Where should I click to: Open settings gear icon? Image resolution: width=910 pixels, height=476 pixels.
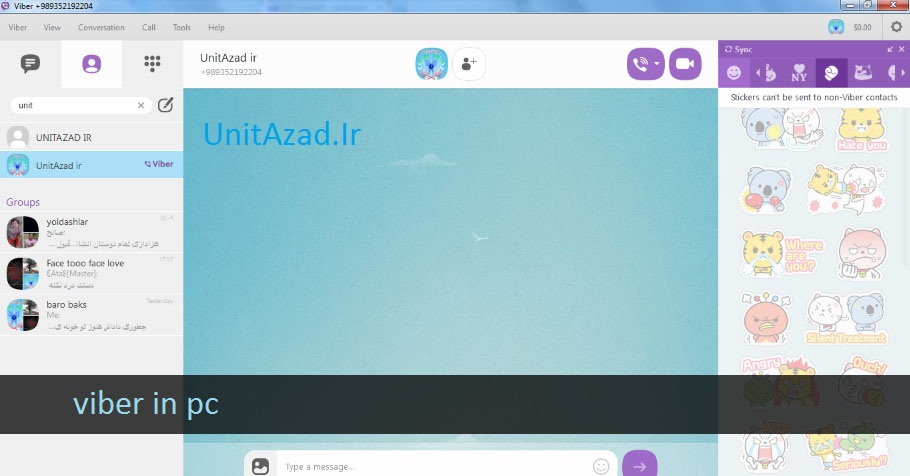896,27
